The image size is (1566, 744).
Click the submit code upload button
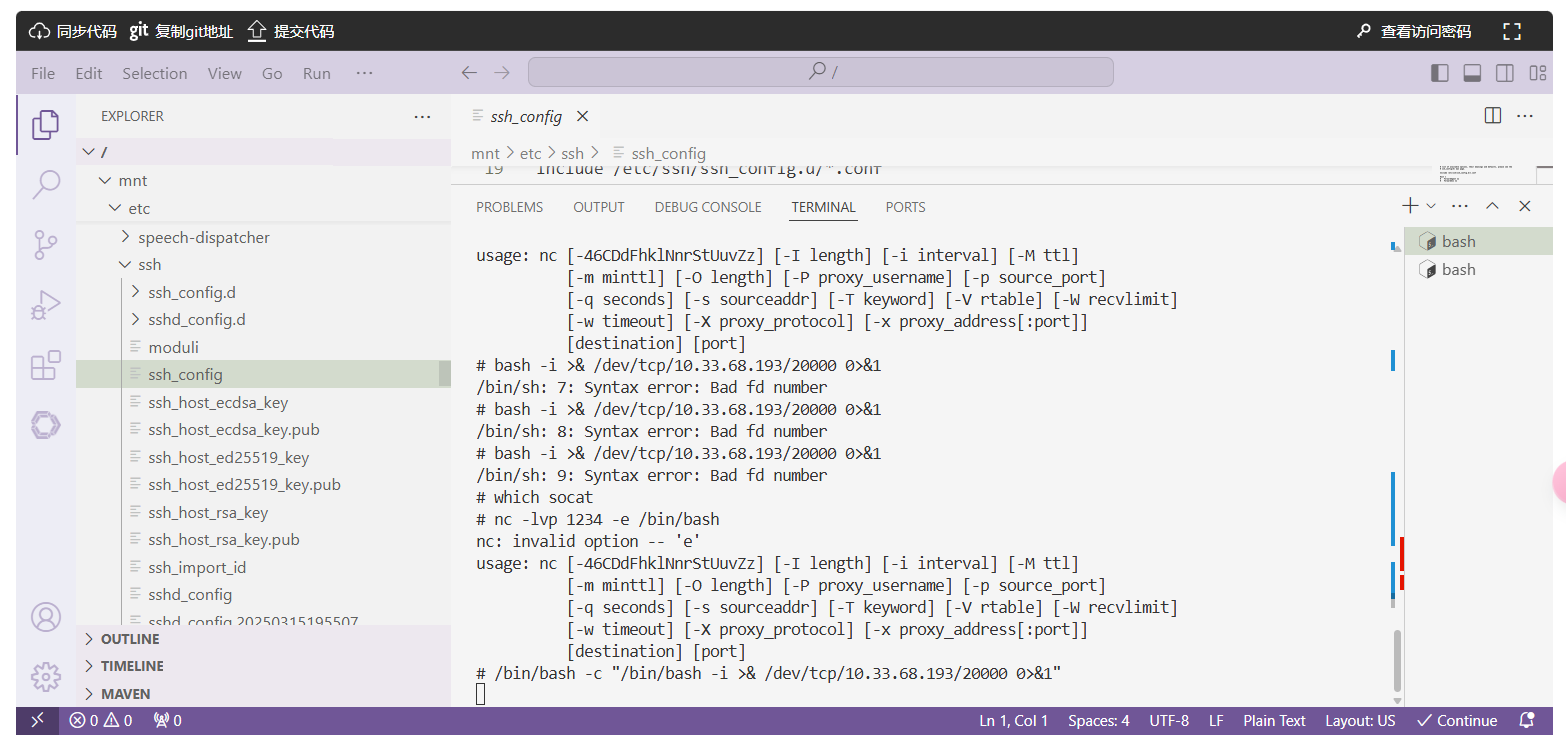coord(291,32)
